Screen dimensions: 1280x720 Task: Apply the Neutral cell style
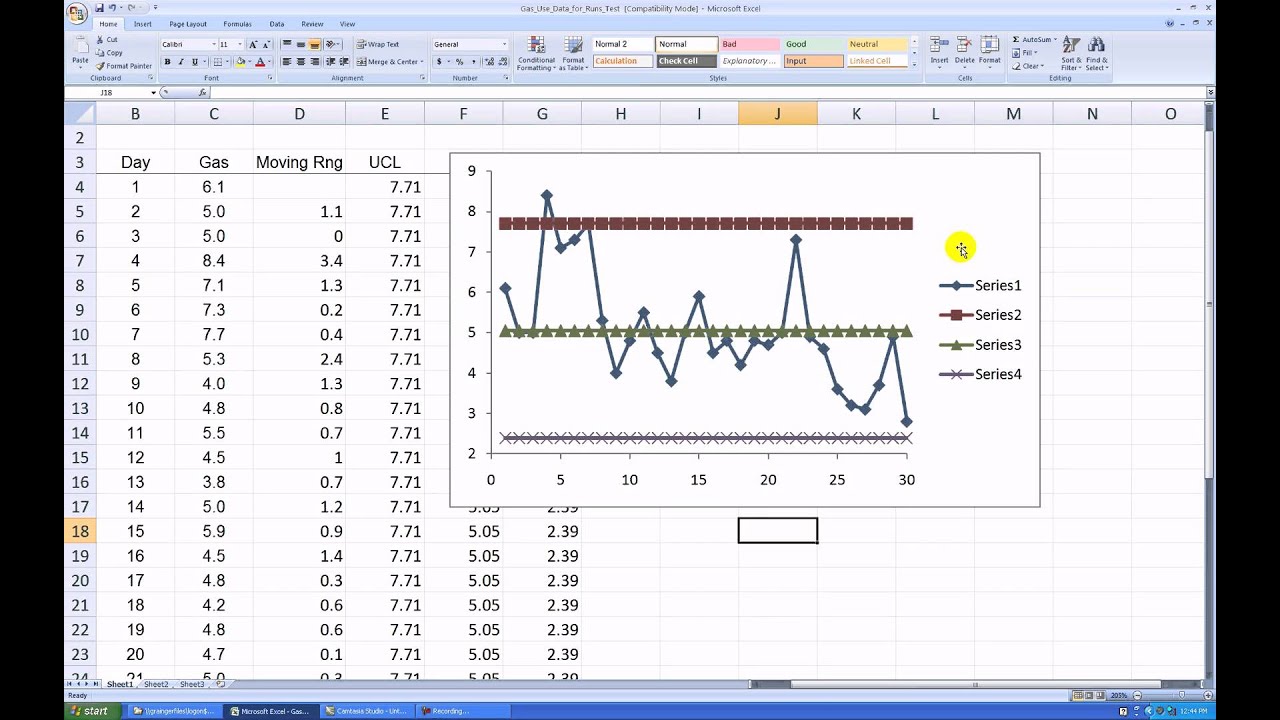pos(876,44)
